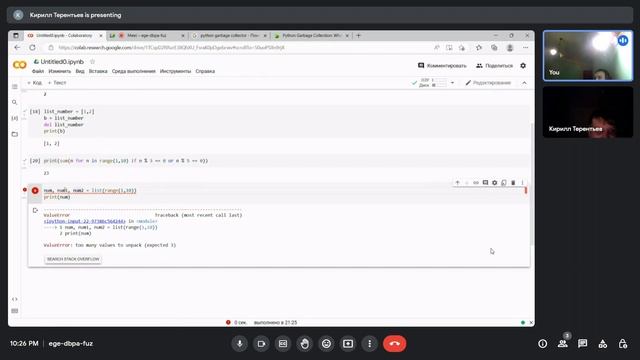The height and width of the screenshot is (360, 640).
Task: Open a new browser tab with plus
Action: tap(358, 36)
